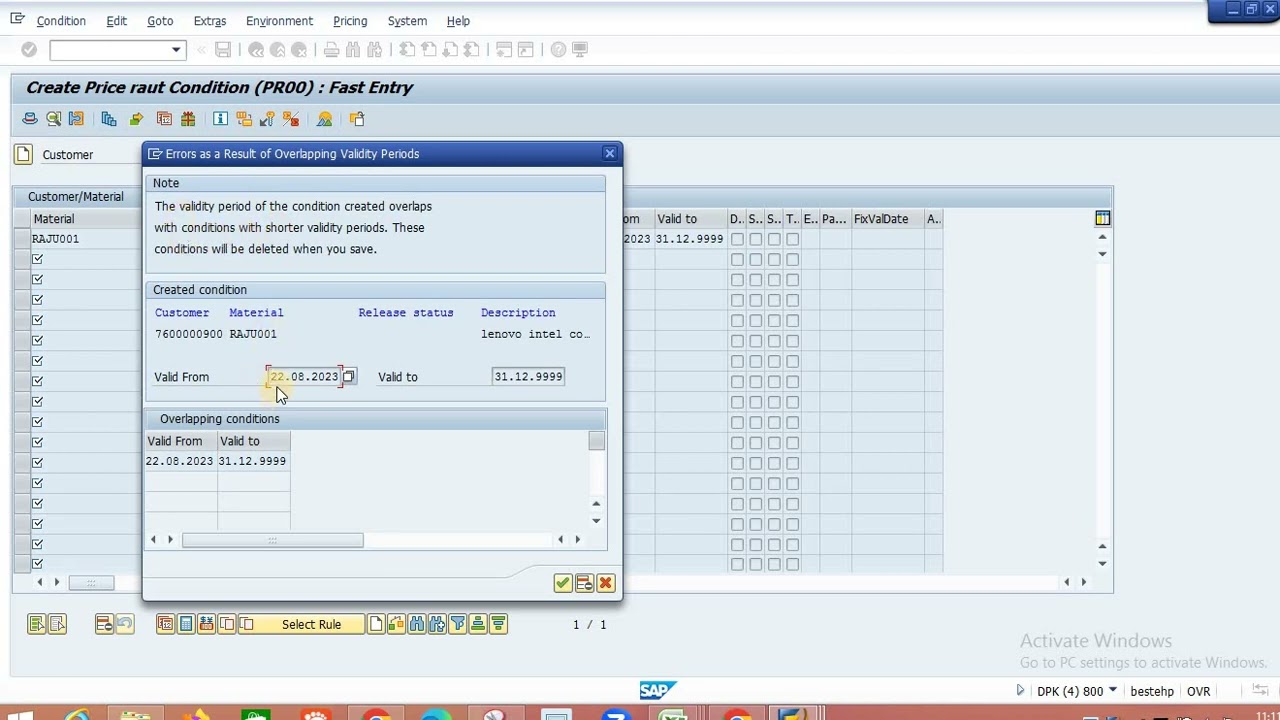Tick the D.. column checkbox in RAJU001 row
The image size is (1280, 720).
pyautogui.click(x=737, y=239)
